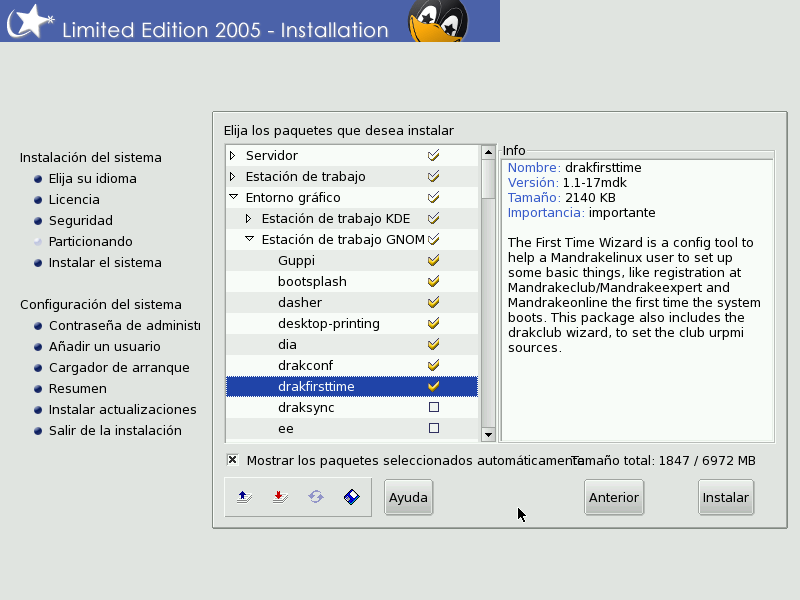
Task: Click the 'Contraseña de administ' step
Action: [124, 326]
